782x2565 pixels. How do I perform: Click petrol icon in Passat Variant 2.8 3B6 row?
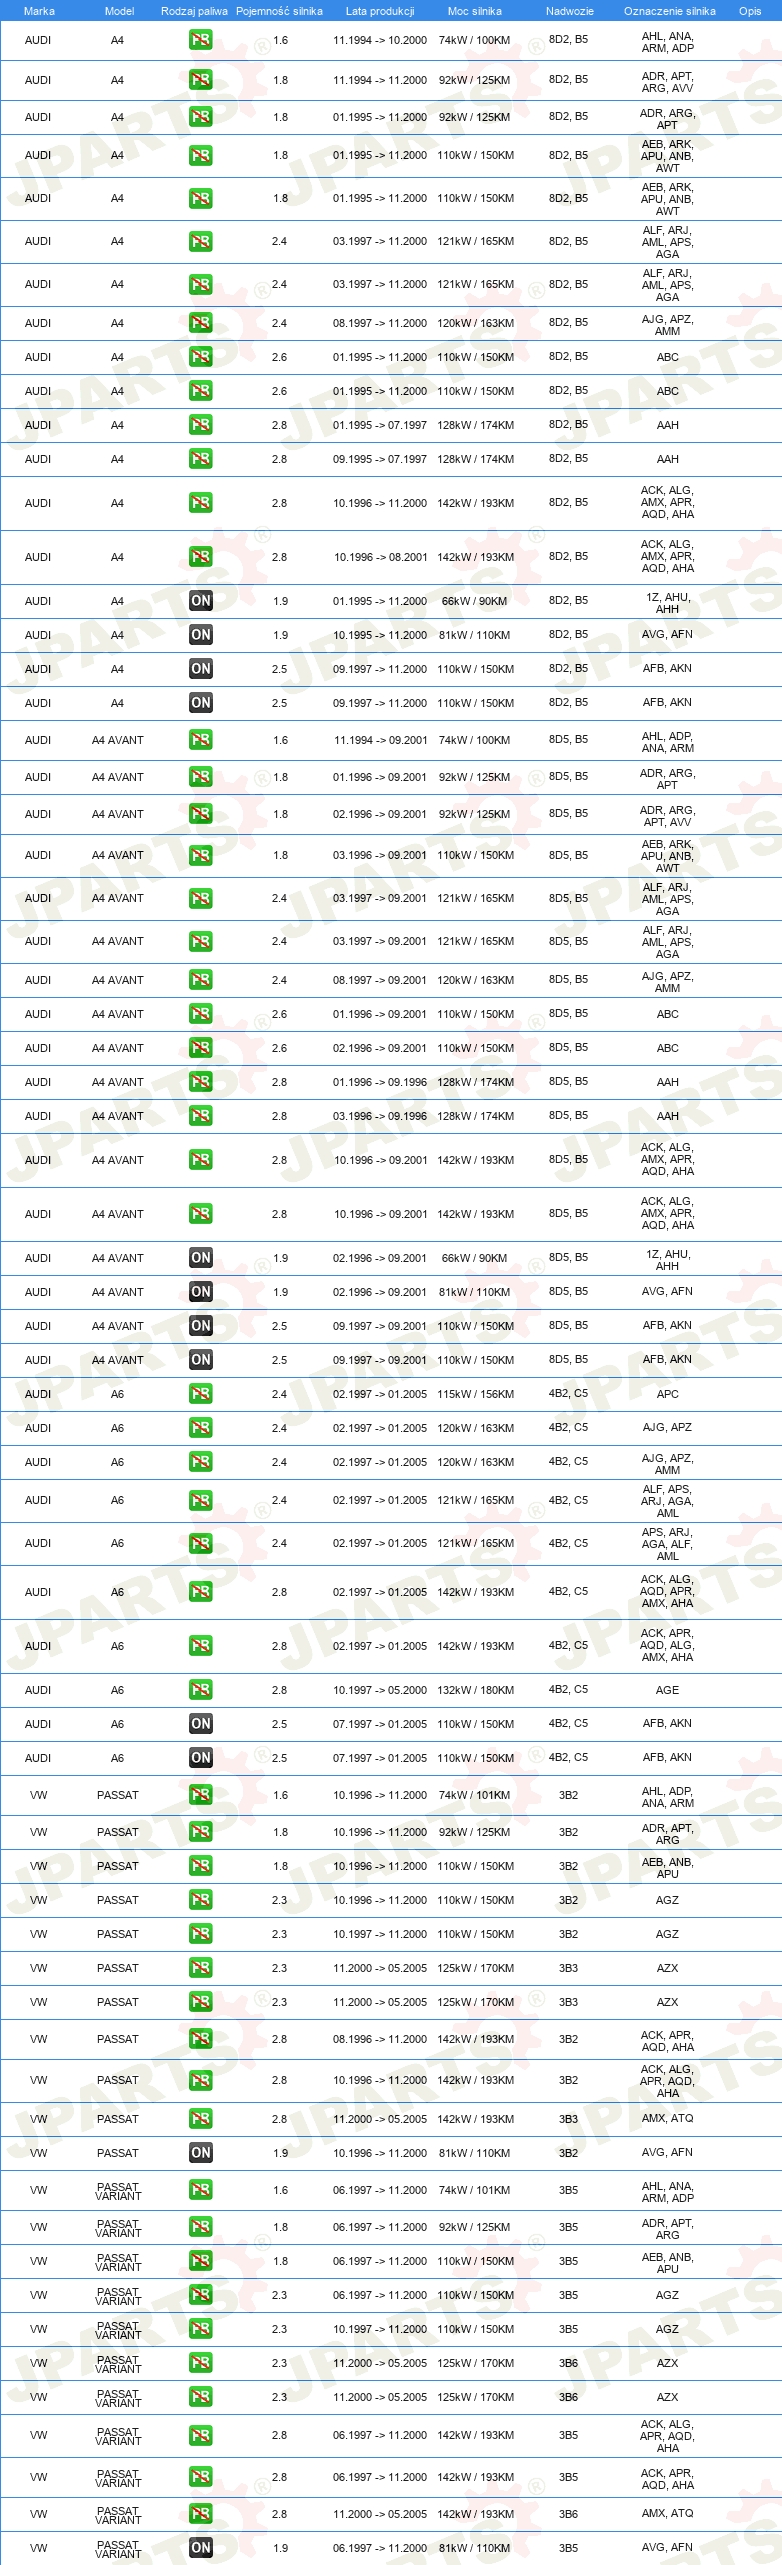coord(200,2514)
